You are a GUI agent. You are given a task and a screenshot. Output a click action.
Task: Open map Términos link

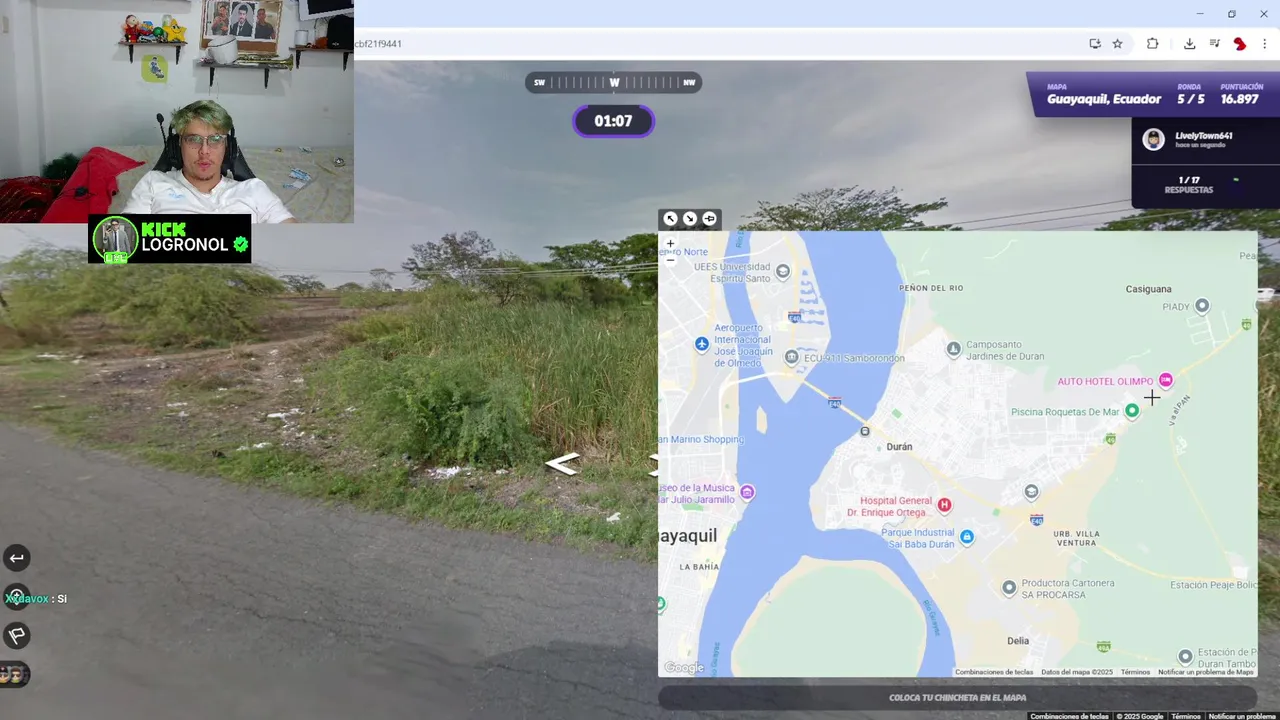pyautogui.click(x=1135, y=672)
